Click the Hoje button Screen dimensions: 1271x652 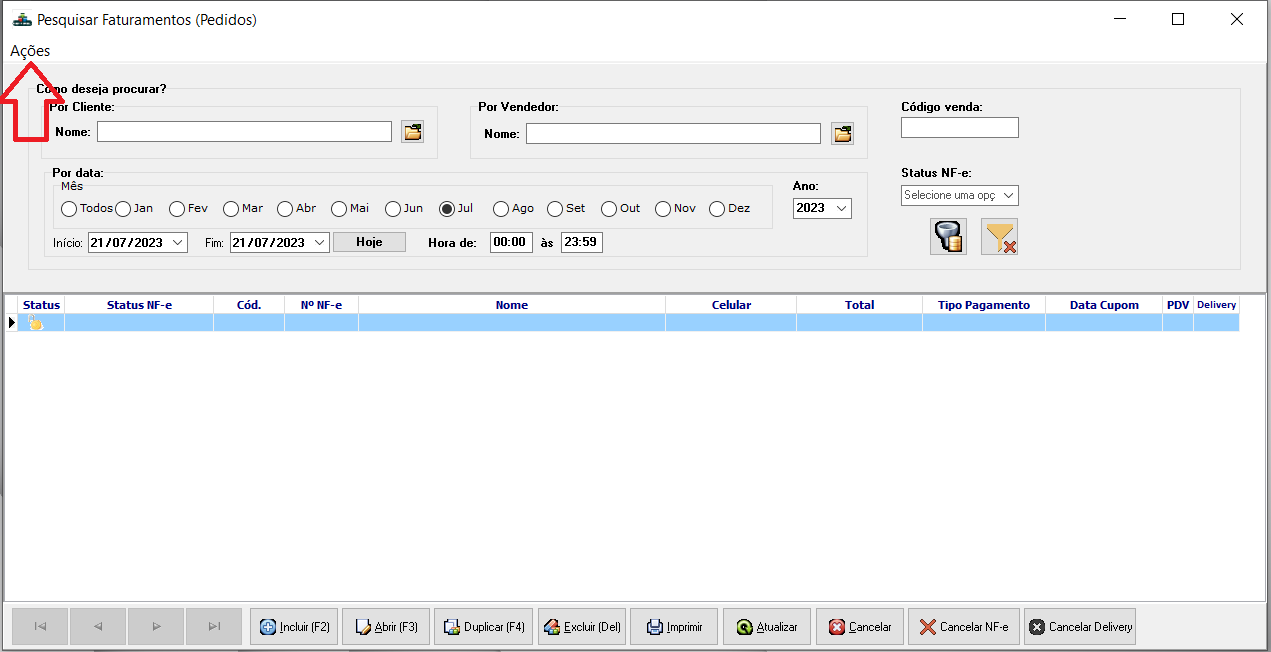[x=370, y=242]
